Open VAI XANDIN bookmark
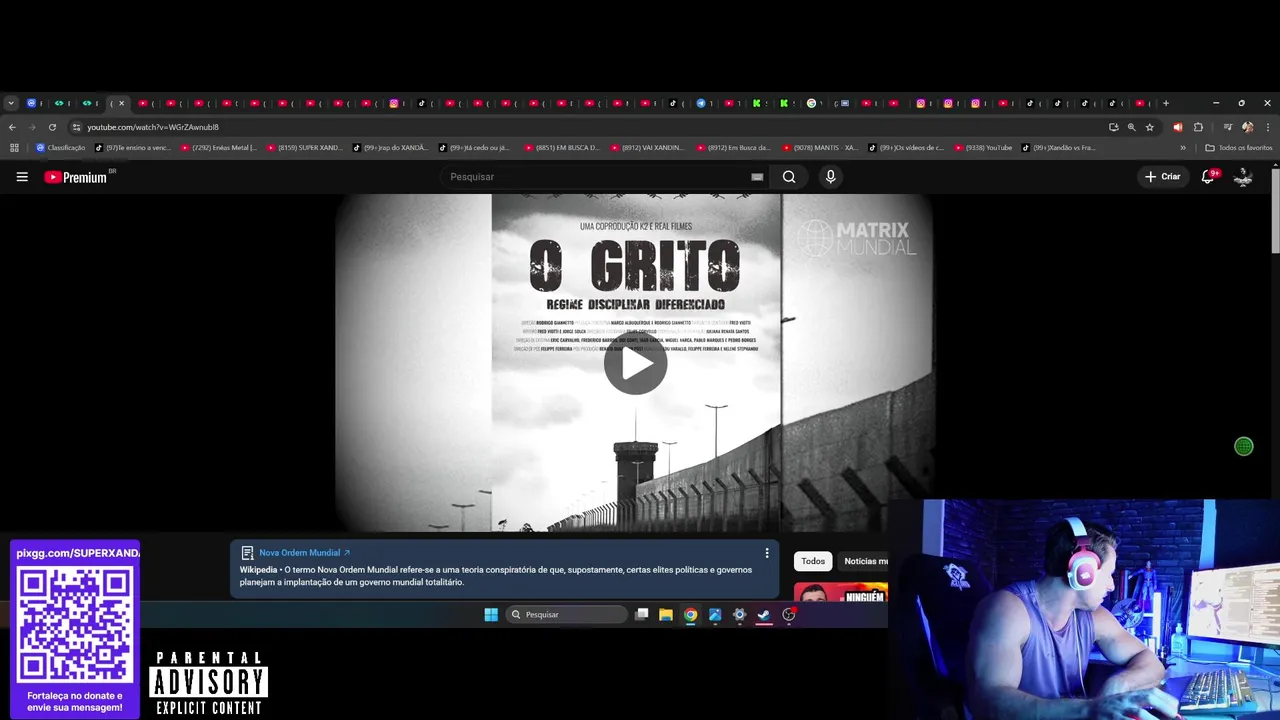 (649, 148)
